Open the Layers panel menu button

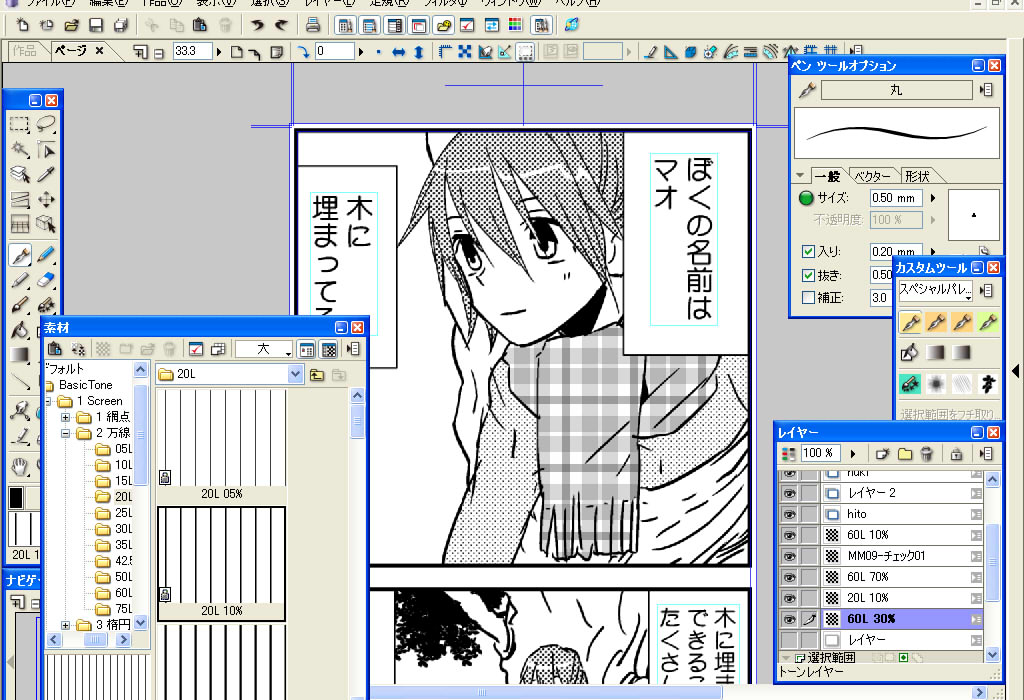986,453
